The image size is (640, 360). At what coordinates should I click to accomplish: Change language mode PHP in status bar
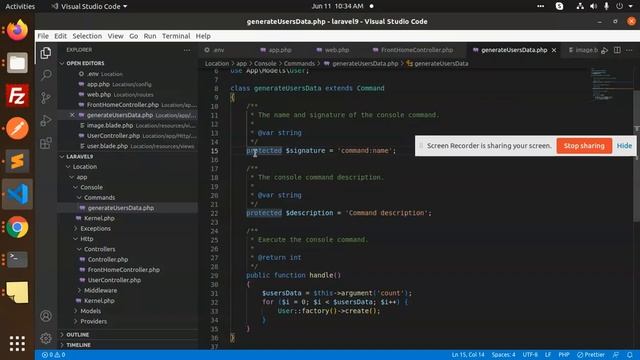pyautogui.click(x=564, y=355)
